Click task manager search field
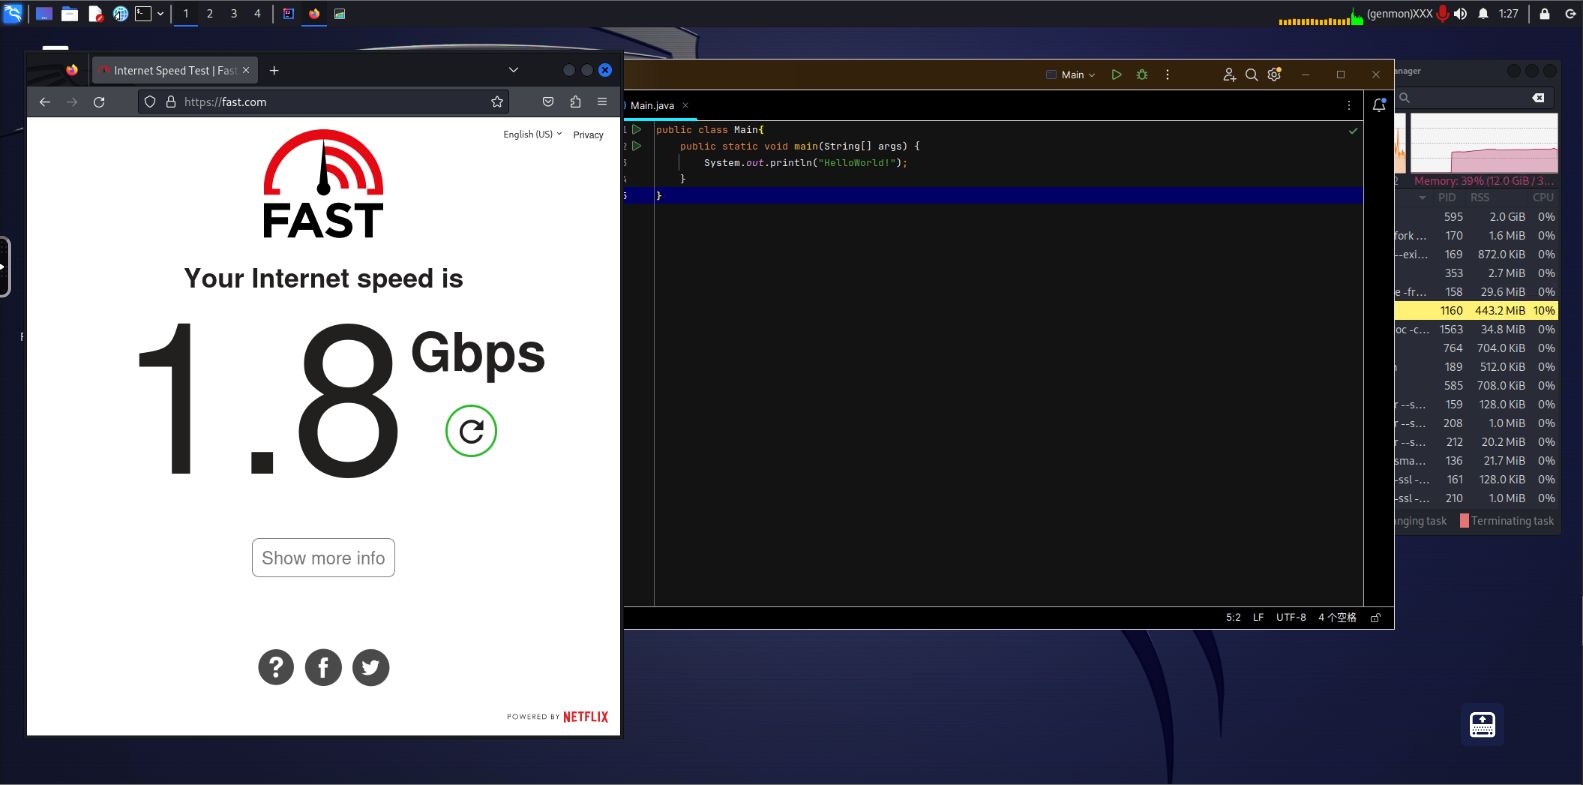This screenshot has width=1583, height=785. click(x=1472, y=98)
